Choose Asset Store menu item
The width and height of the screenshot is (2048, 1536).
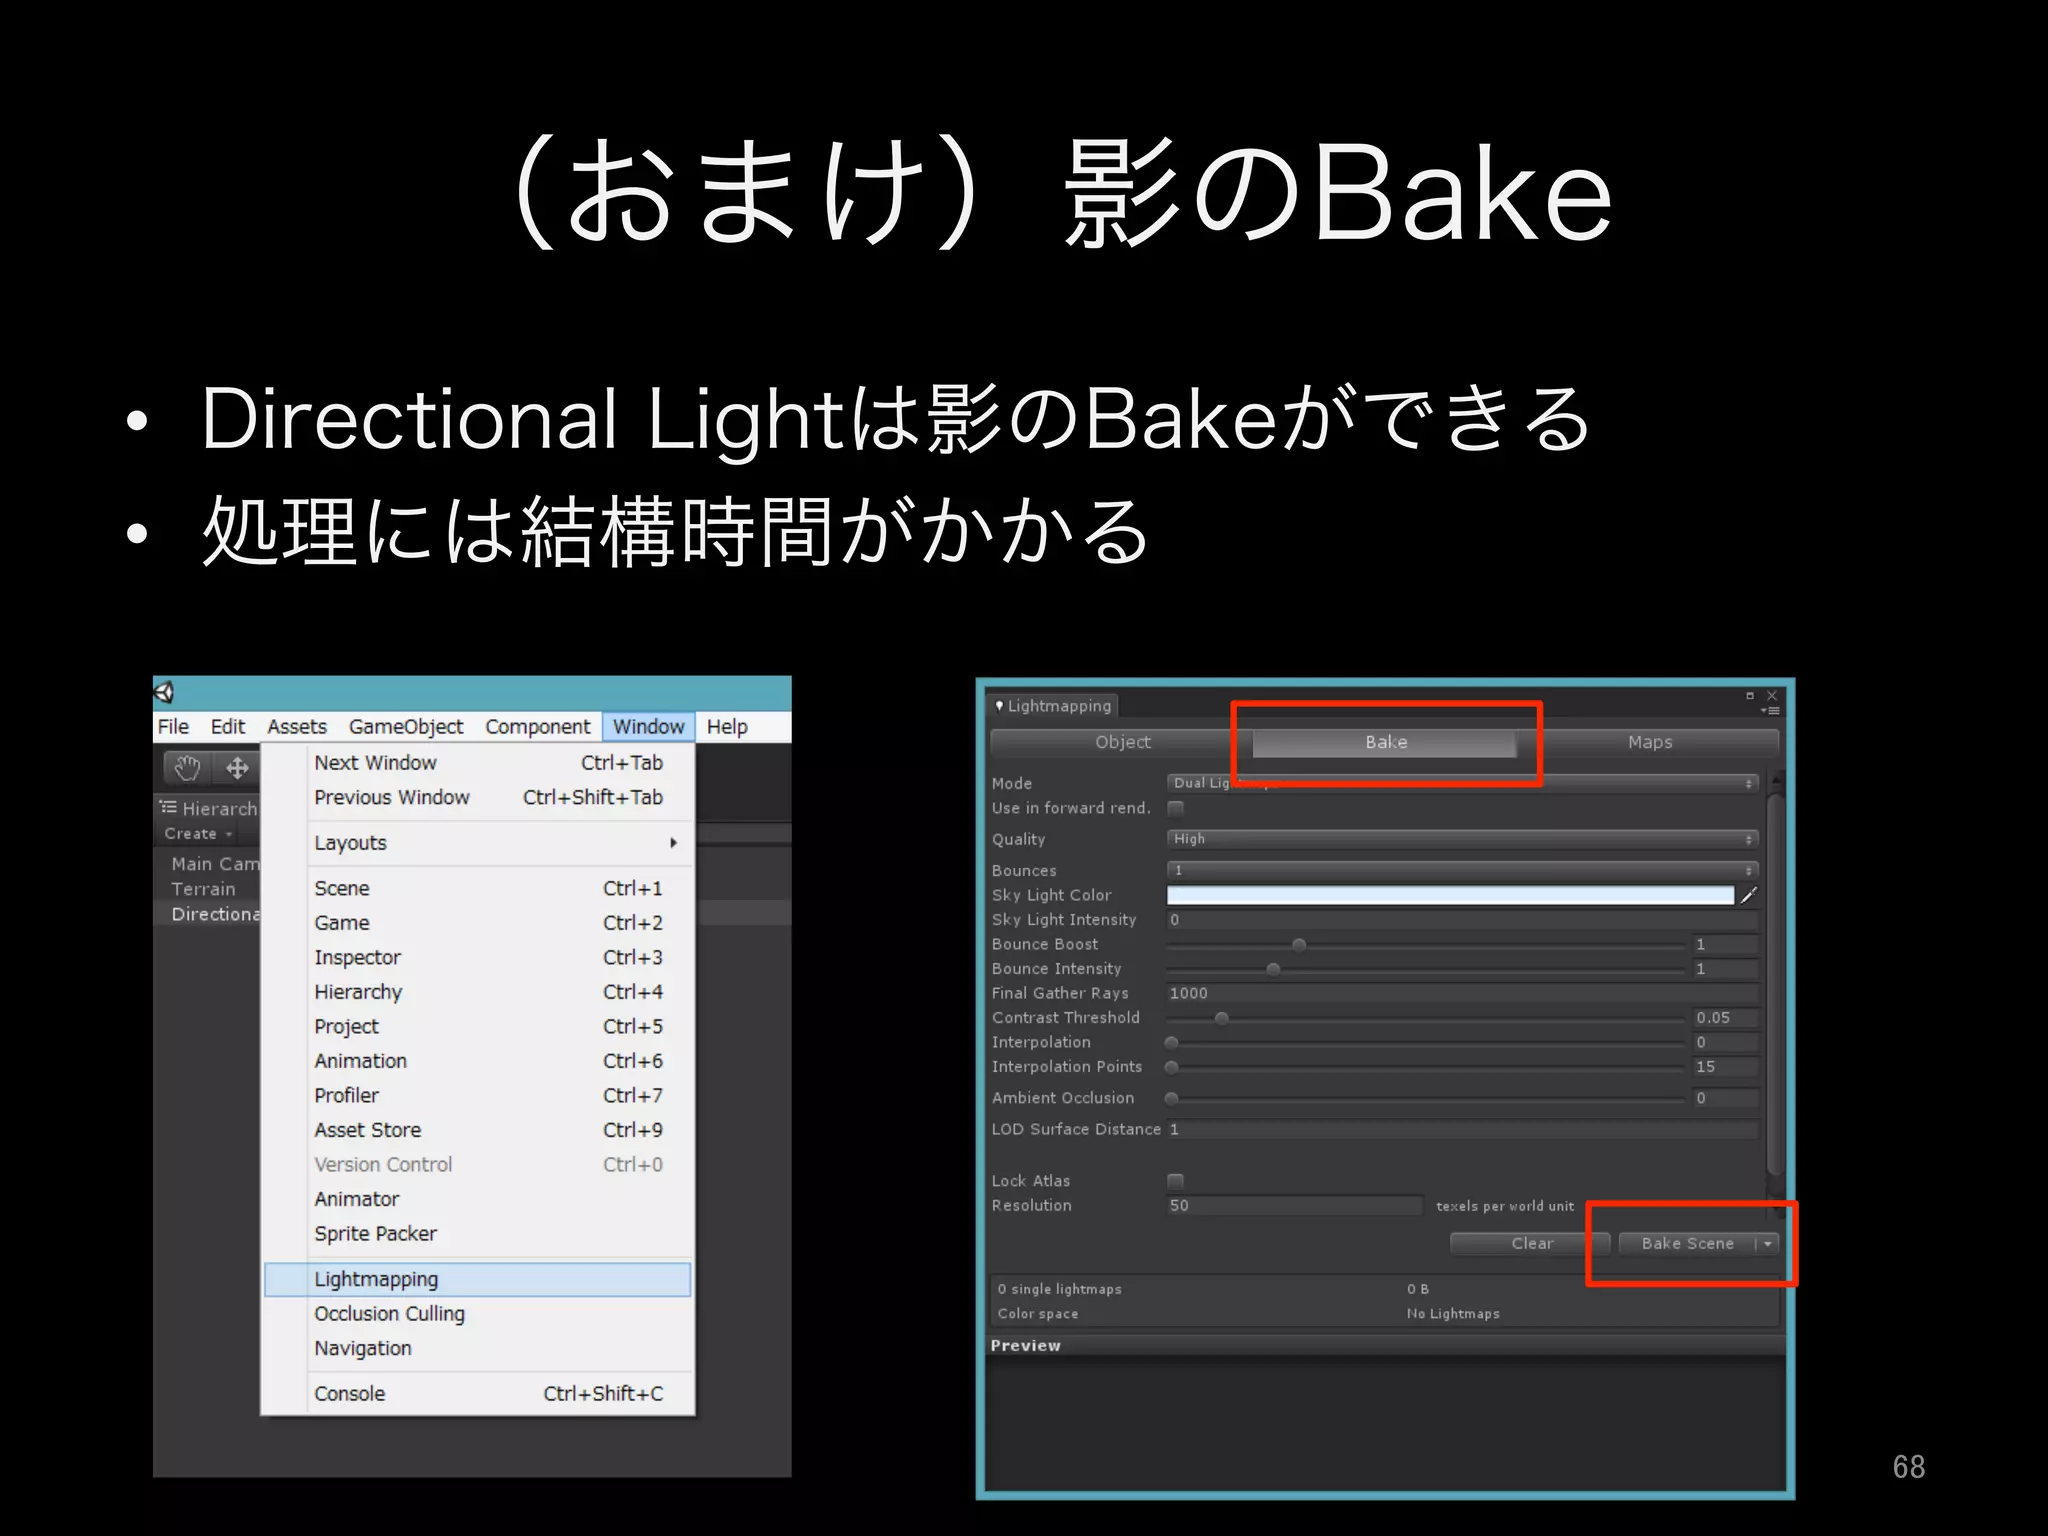tap(478, 1130)
